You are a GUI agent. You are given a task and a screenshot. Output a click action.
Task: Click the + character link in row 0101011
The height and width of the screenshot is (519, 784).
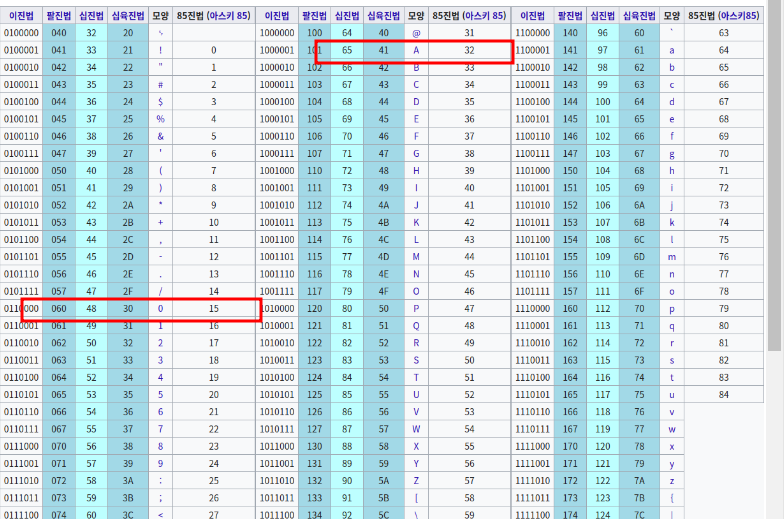pyautogui.click(x=160, y=222)
